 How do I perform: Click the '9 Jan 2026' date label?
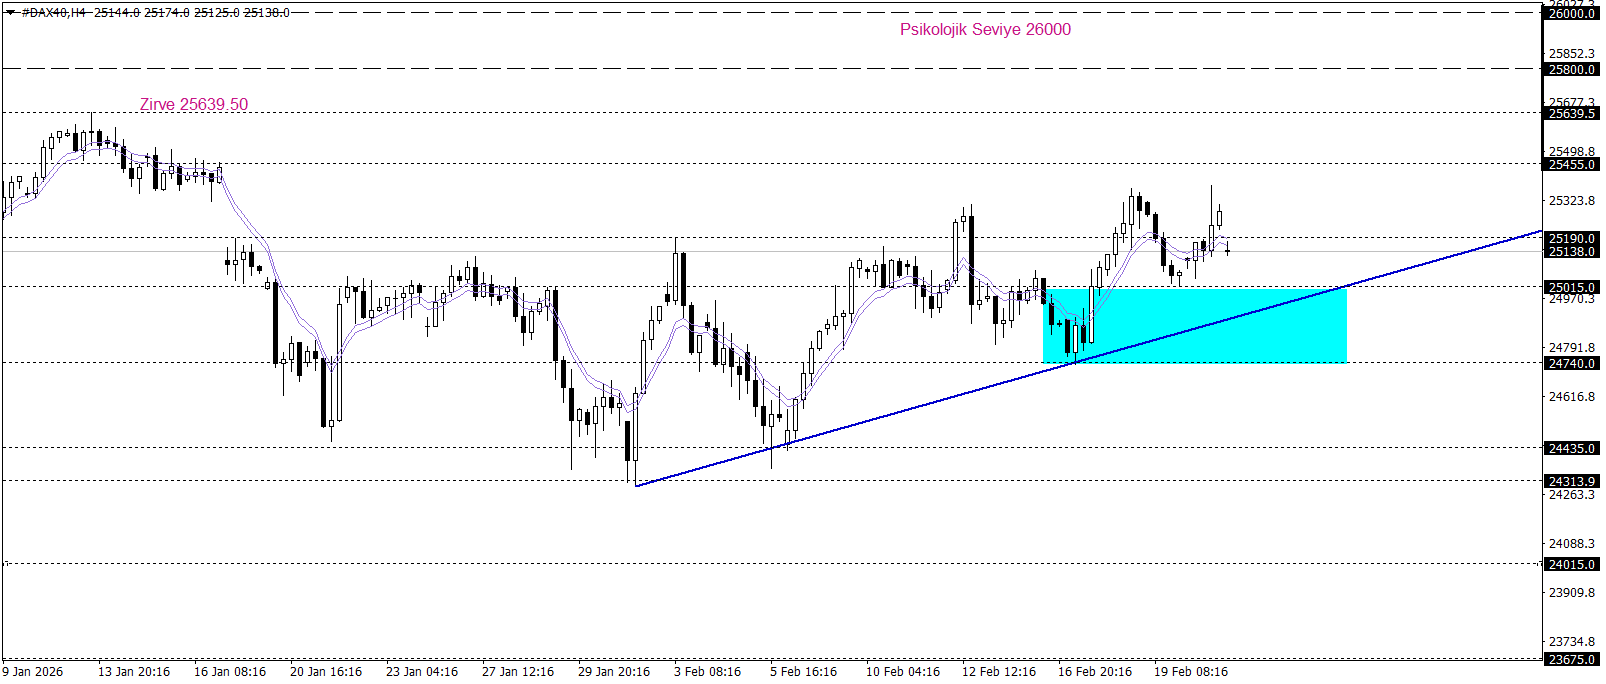(33, 672)
